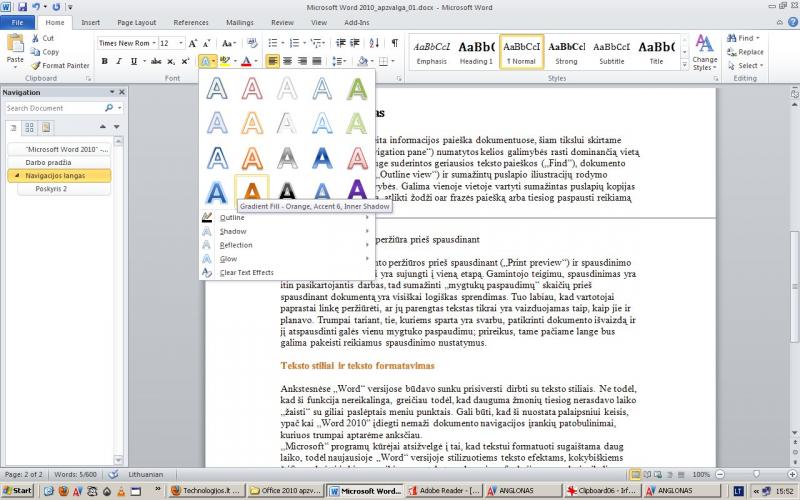This screenshot has width=800, height=500.
Task: Click the Redo icon in Quick Access toolbar
Action: tap(56, 7)
